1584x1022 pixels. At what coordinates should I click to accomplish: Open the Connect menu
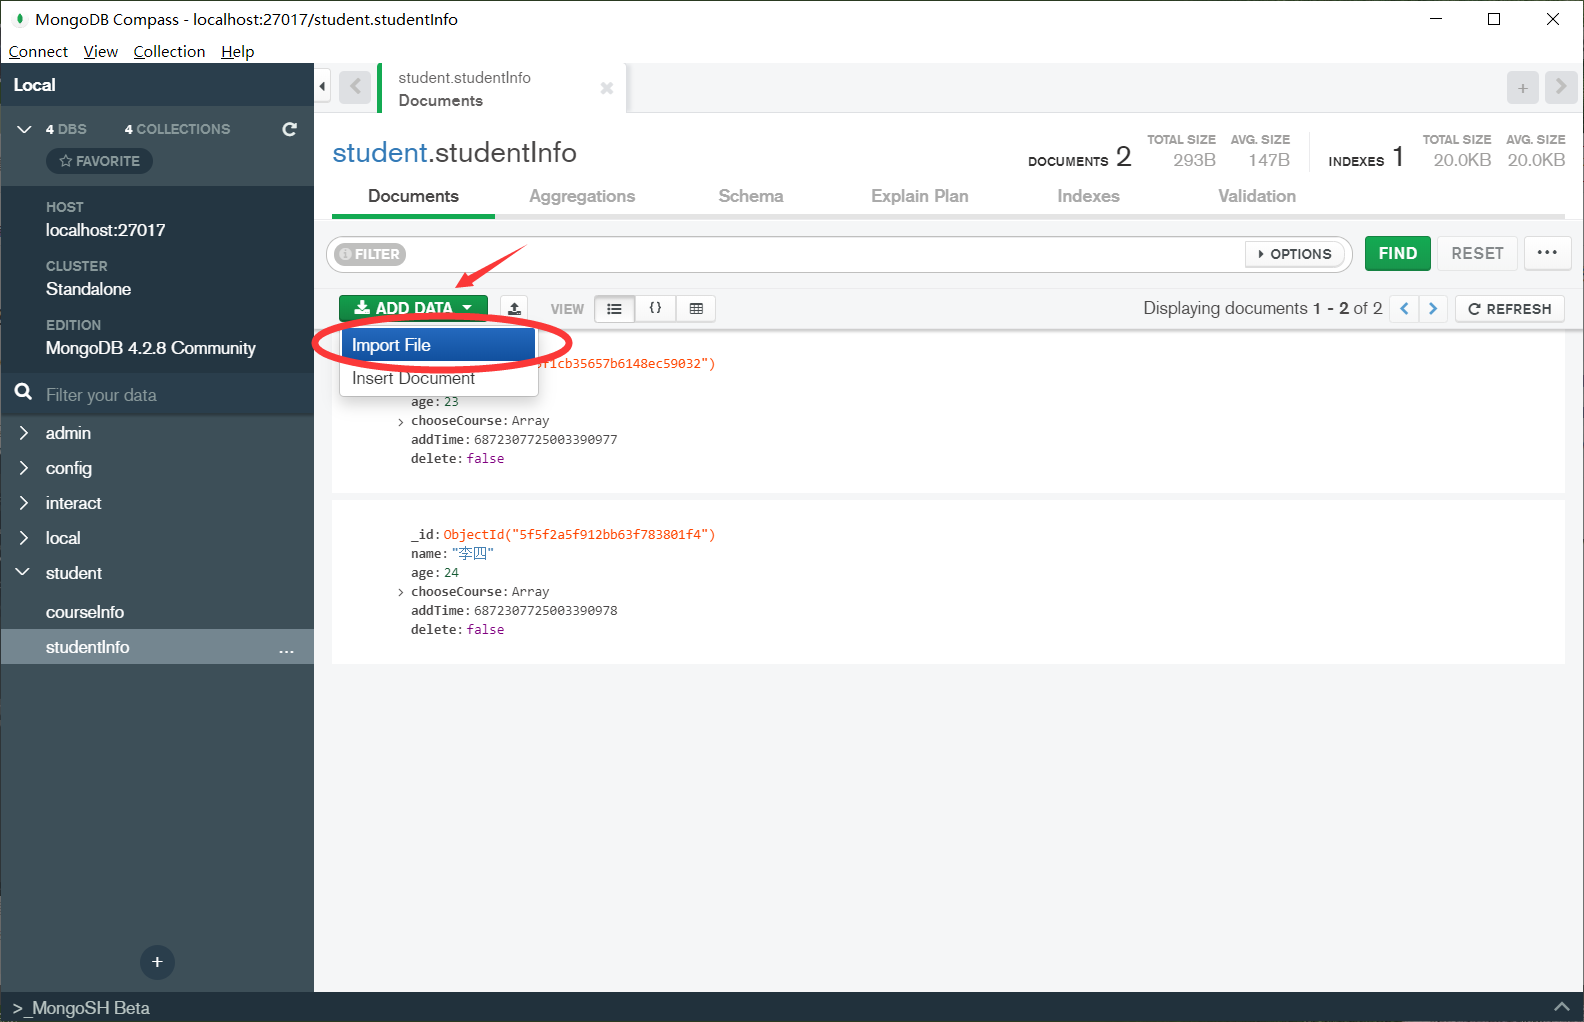[x=38, y=51]
